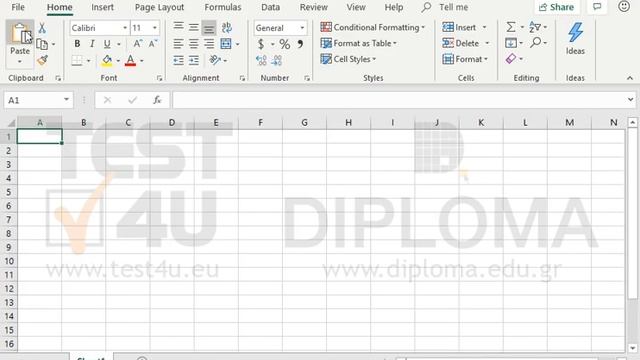This screenshot has width=640, height=360.
Task: Click the Paste clipboard icon
Action: [20, 34]
